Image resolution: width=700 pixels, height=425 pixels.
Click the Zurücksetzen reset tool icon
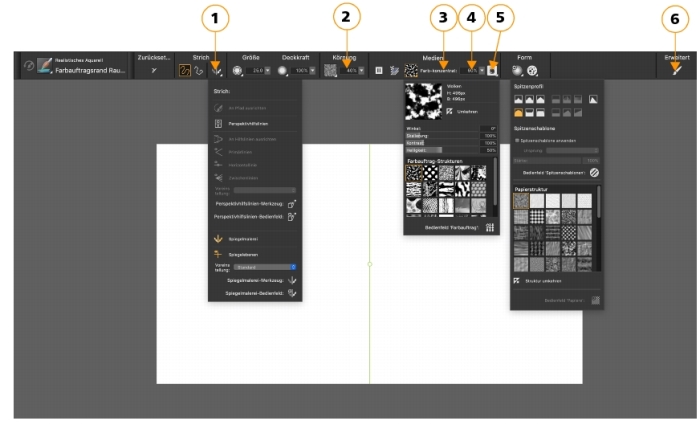[x=153, y=71]
